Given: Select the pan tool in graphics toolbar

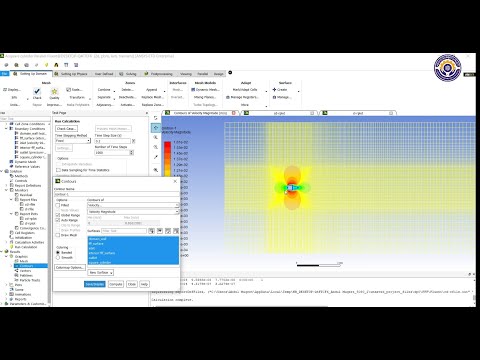Looking at the screenshot, I should tap(156, 128).
